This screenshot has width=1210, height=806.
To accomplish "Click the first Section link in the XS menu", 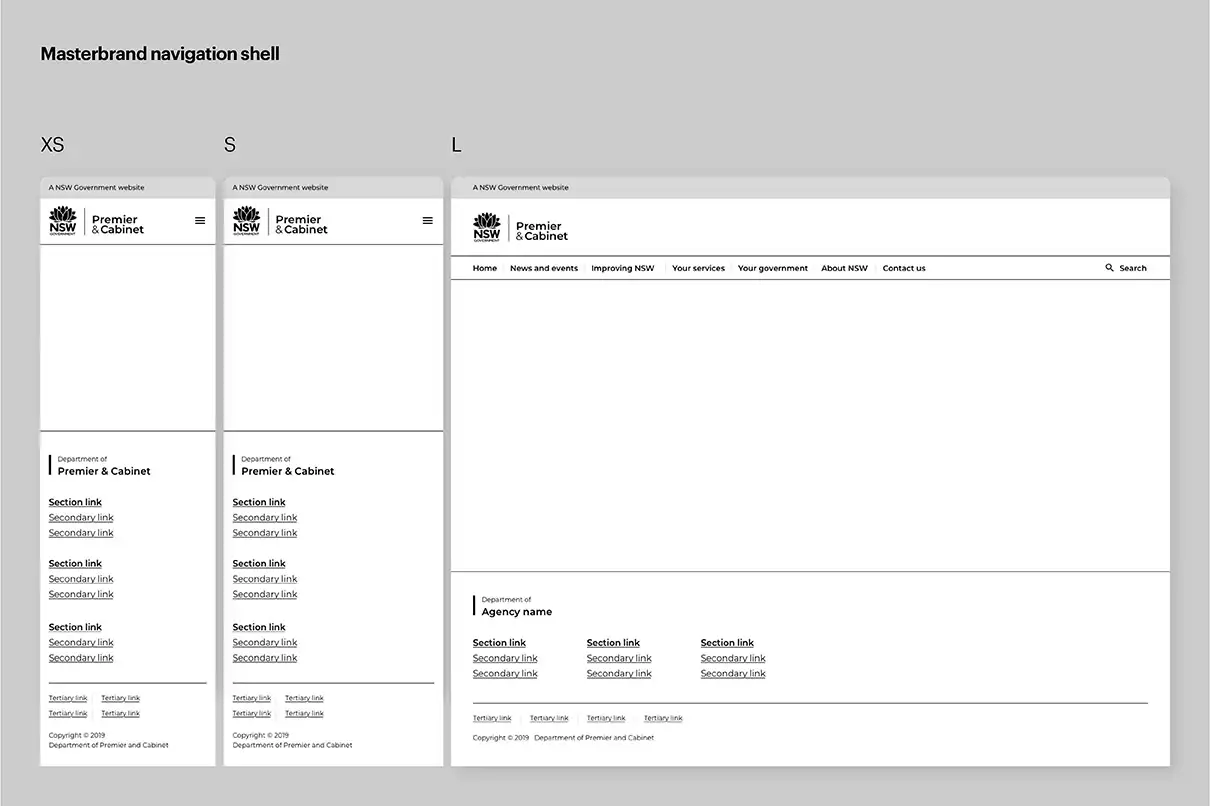I will click(75, 501).
